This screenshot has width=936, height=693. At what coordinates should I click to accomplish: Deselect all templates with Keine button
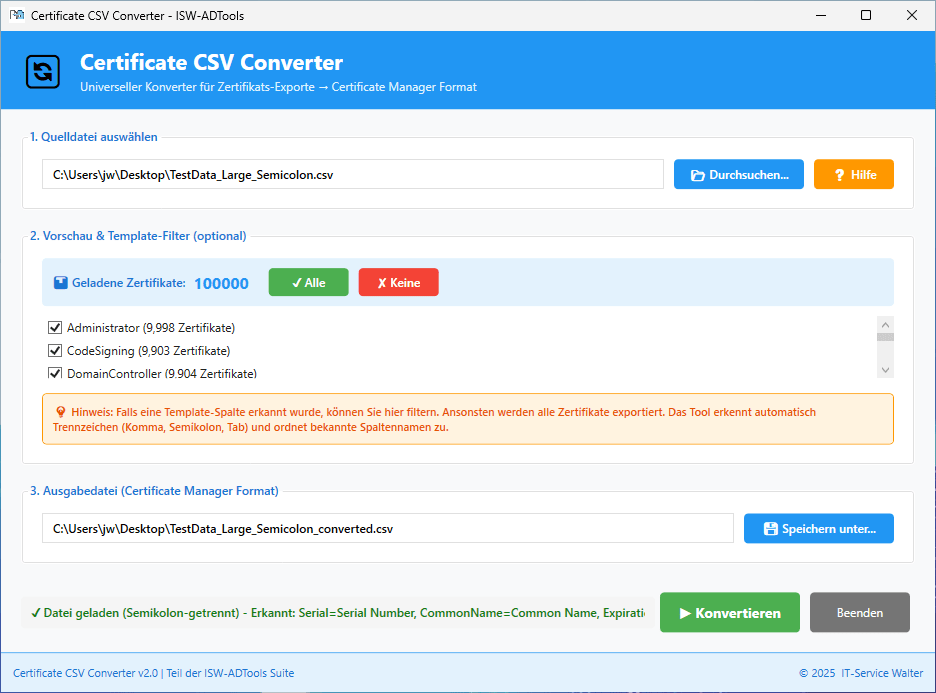(x=398, y=283)
